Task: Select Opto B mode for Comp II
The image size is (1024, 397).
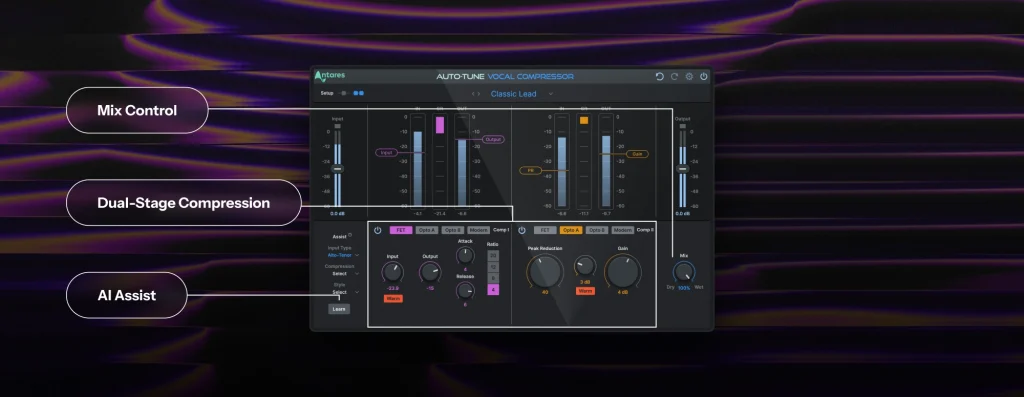Action: pyautogui.click(x=597, y=230)
